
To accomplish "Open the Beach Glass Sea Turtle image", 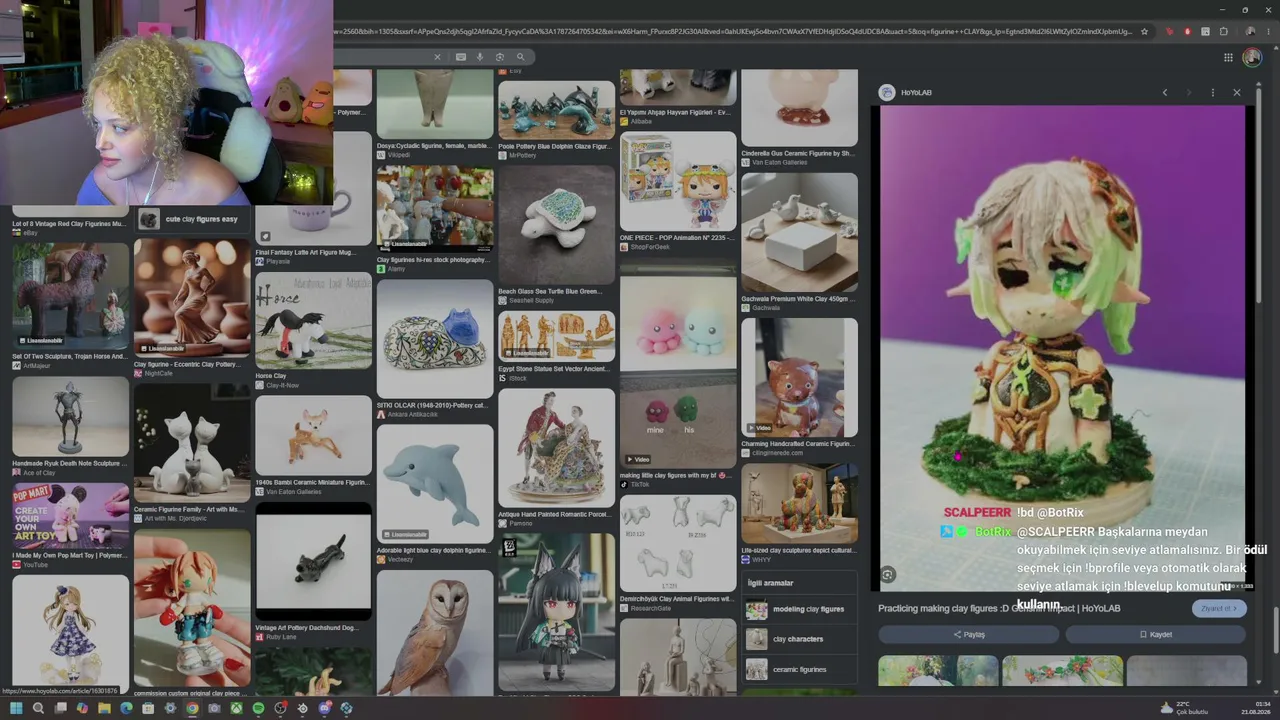I will tap(556, 224).
